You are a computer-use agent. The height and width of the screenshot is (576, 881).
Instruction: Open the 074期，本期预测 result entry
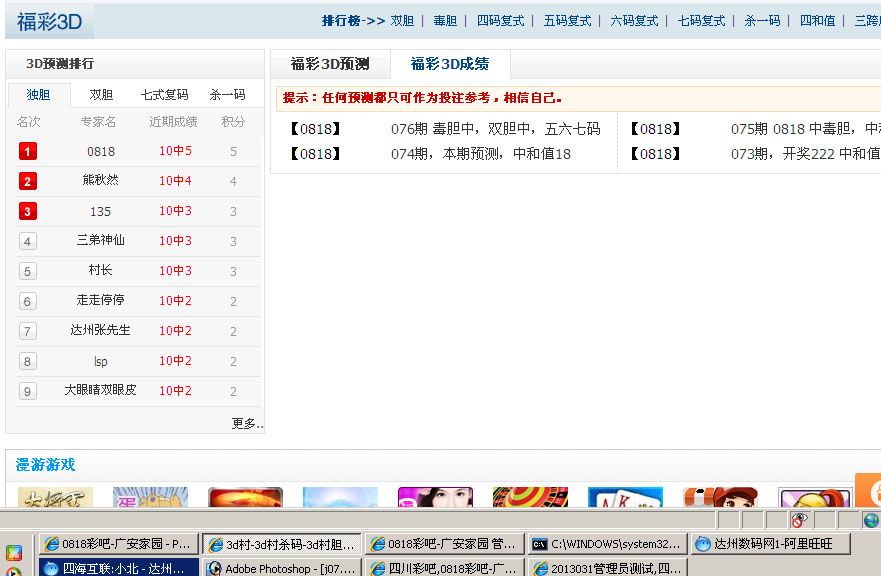click(481, 154)
